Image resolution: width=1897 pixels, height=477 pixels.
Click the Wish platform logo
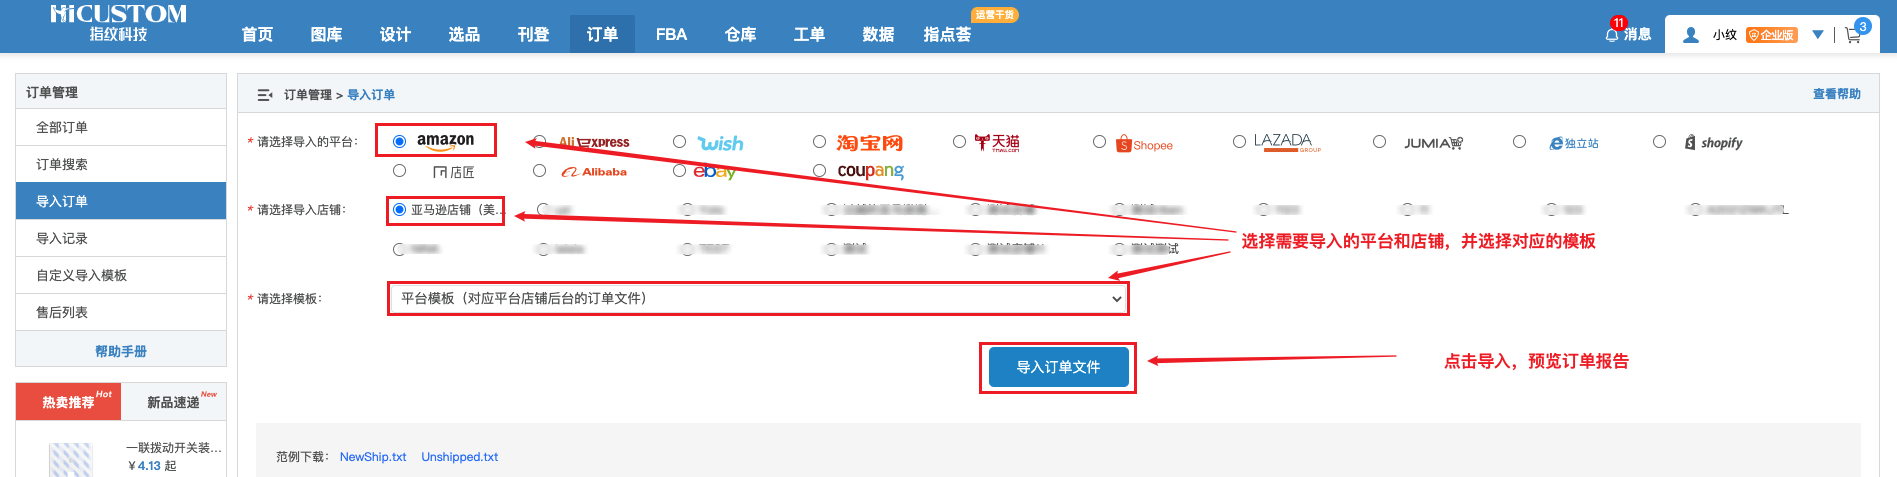(x=721, y=143)
